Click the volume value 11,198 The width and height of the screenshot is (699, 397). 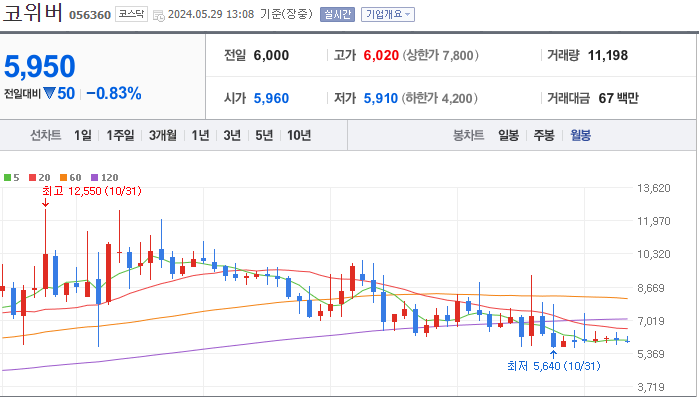click(x=608, y=55)
